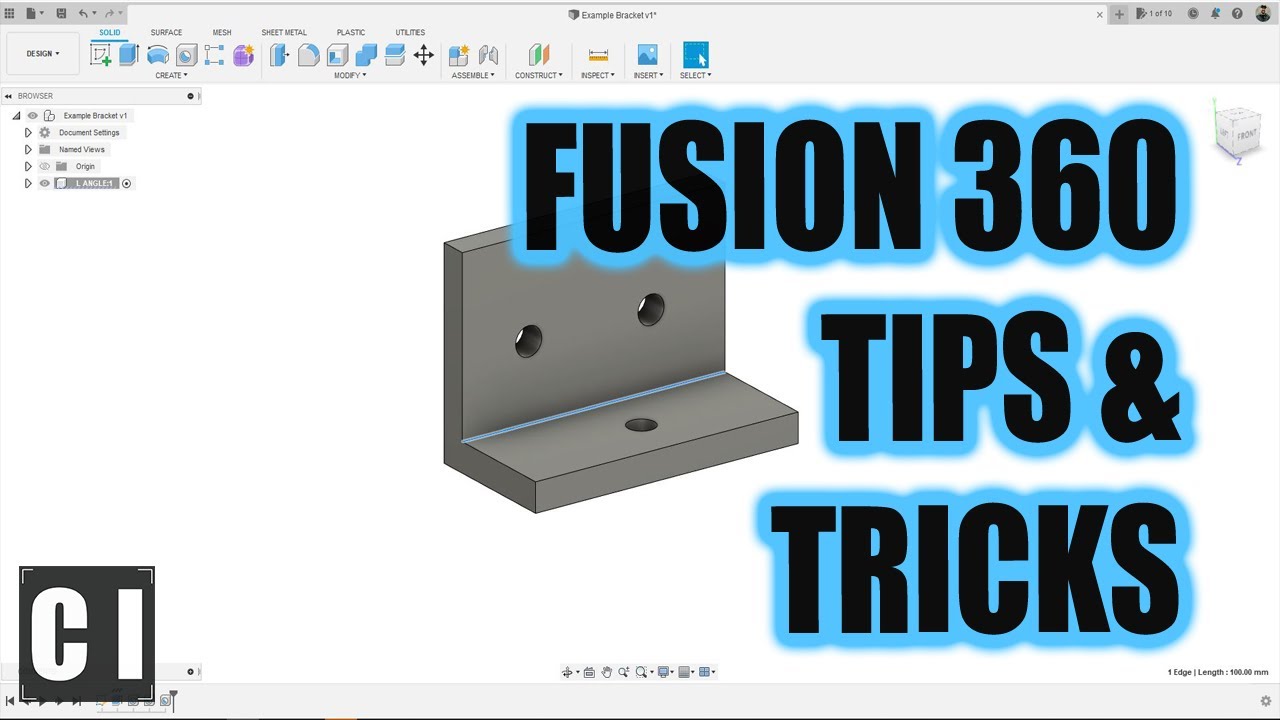1280x720 pixels.
Task: Switch to the PLASTIC tab
Action: point(351,33)
